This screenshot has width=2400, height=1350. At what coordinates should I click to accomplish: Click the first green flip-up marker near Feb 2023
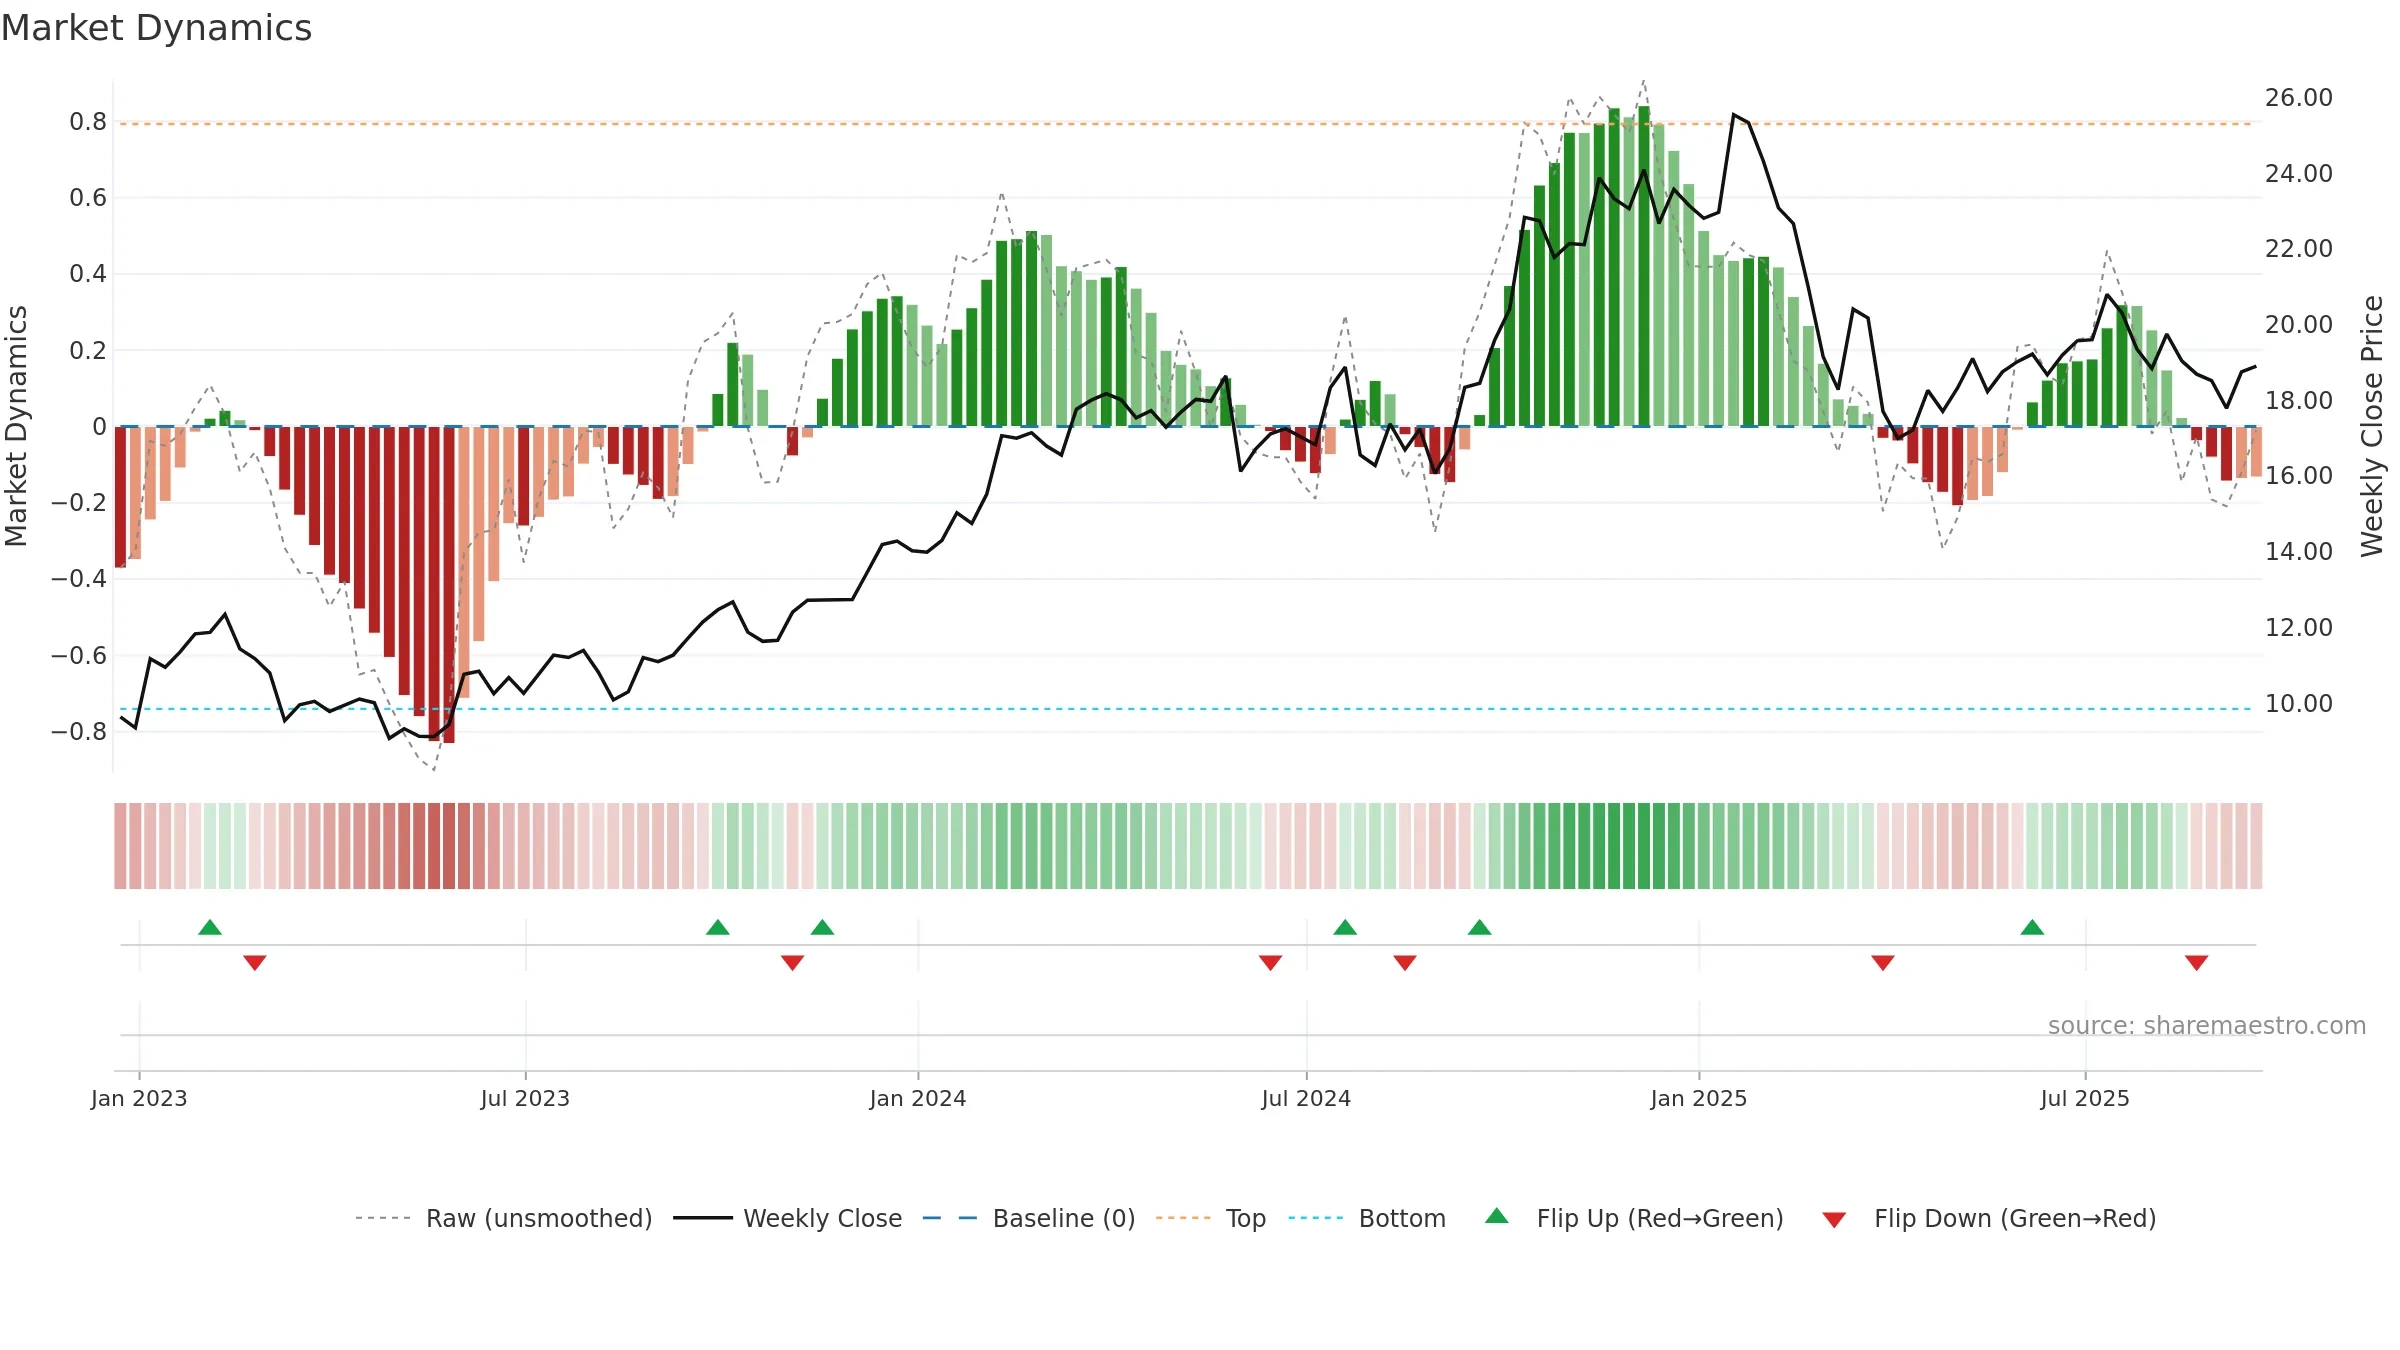(x=210, y=927)
